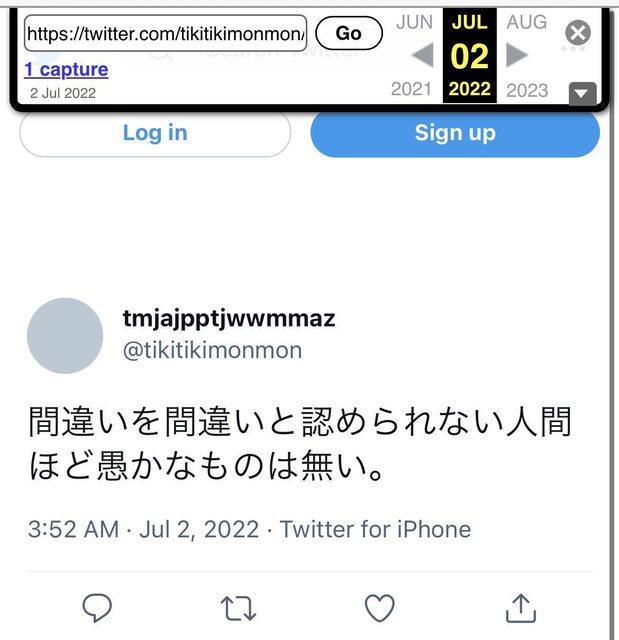Expand the Wayback toolbar dropdown arrow

[582, 93]
